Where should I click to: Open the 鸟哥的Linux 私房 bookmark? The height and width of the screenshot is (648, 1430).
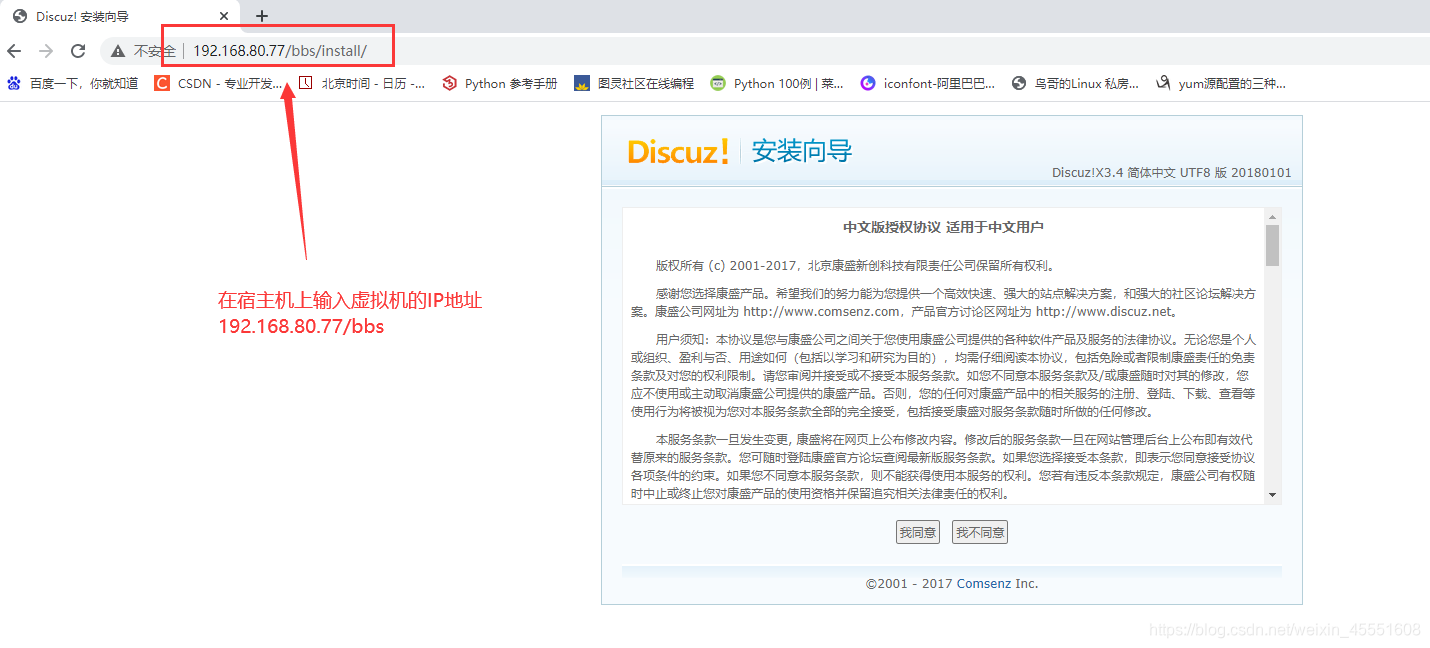click(x=1076, y=84)
